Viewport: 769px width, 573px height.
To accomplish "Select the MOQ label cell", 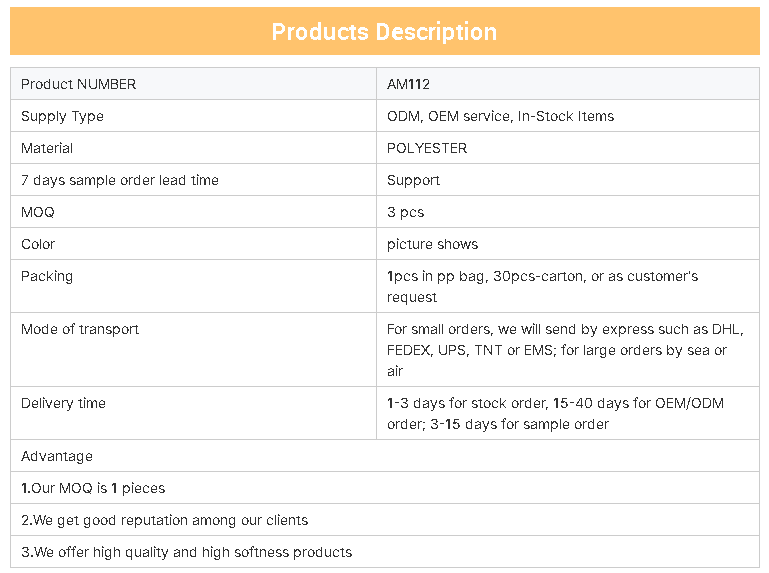I will tap(193, 211).
